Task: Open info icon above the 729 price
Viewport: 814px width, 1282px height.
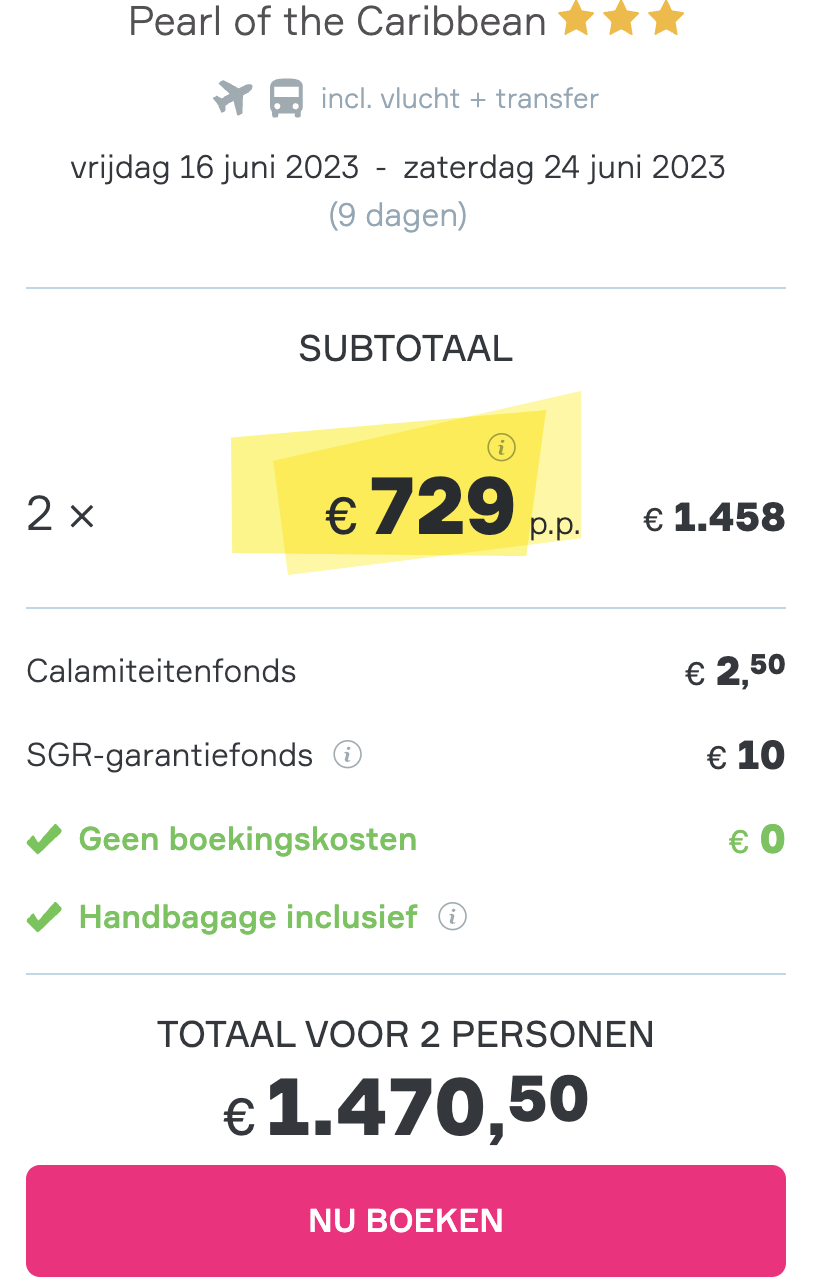Action: click(501, 447)
